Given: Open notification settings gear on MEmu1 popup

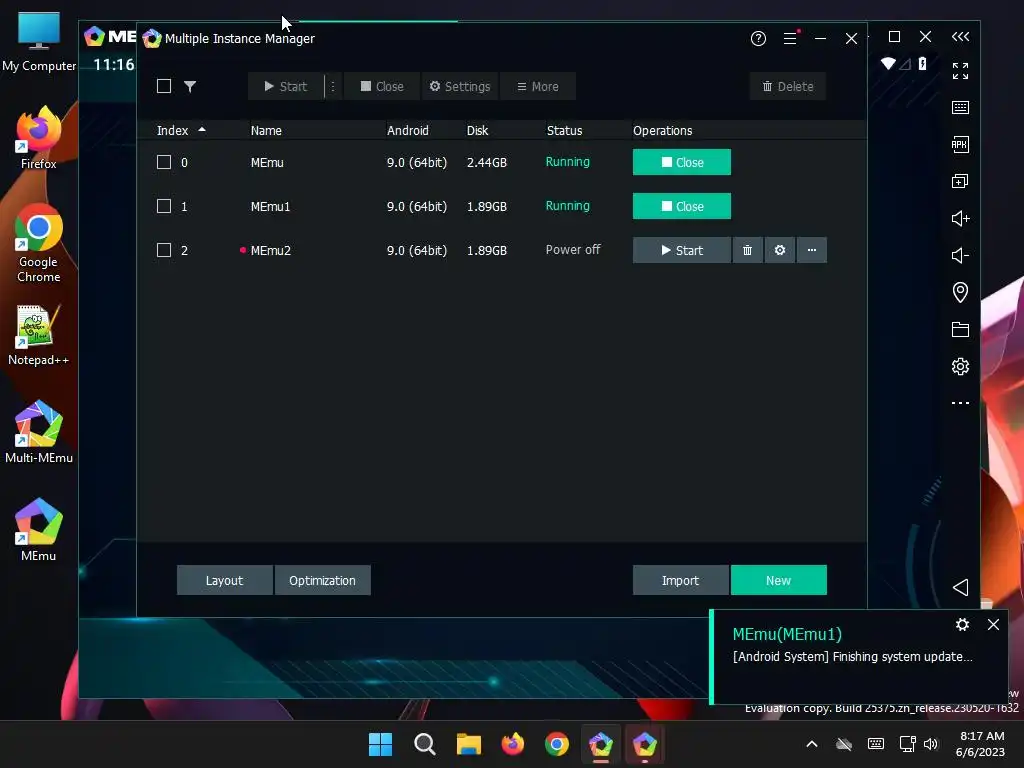Looking at the screenshot, I should (962, 625).
